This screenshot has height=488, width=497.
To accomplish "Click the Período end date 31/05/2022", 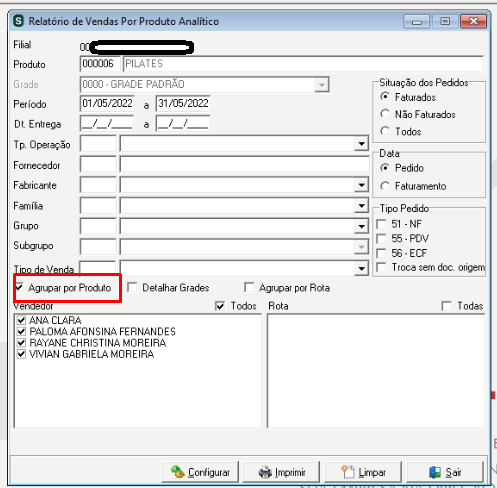I will click(x=183, y=104).
